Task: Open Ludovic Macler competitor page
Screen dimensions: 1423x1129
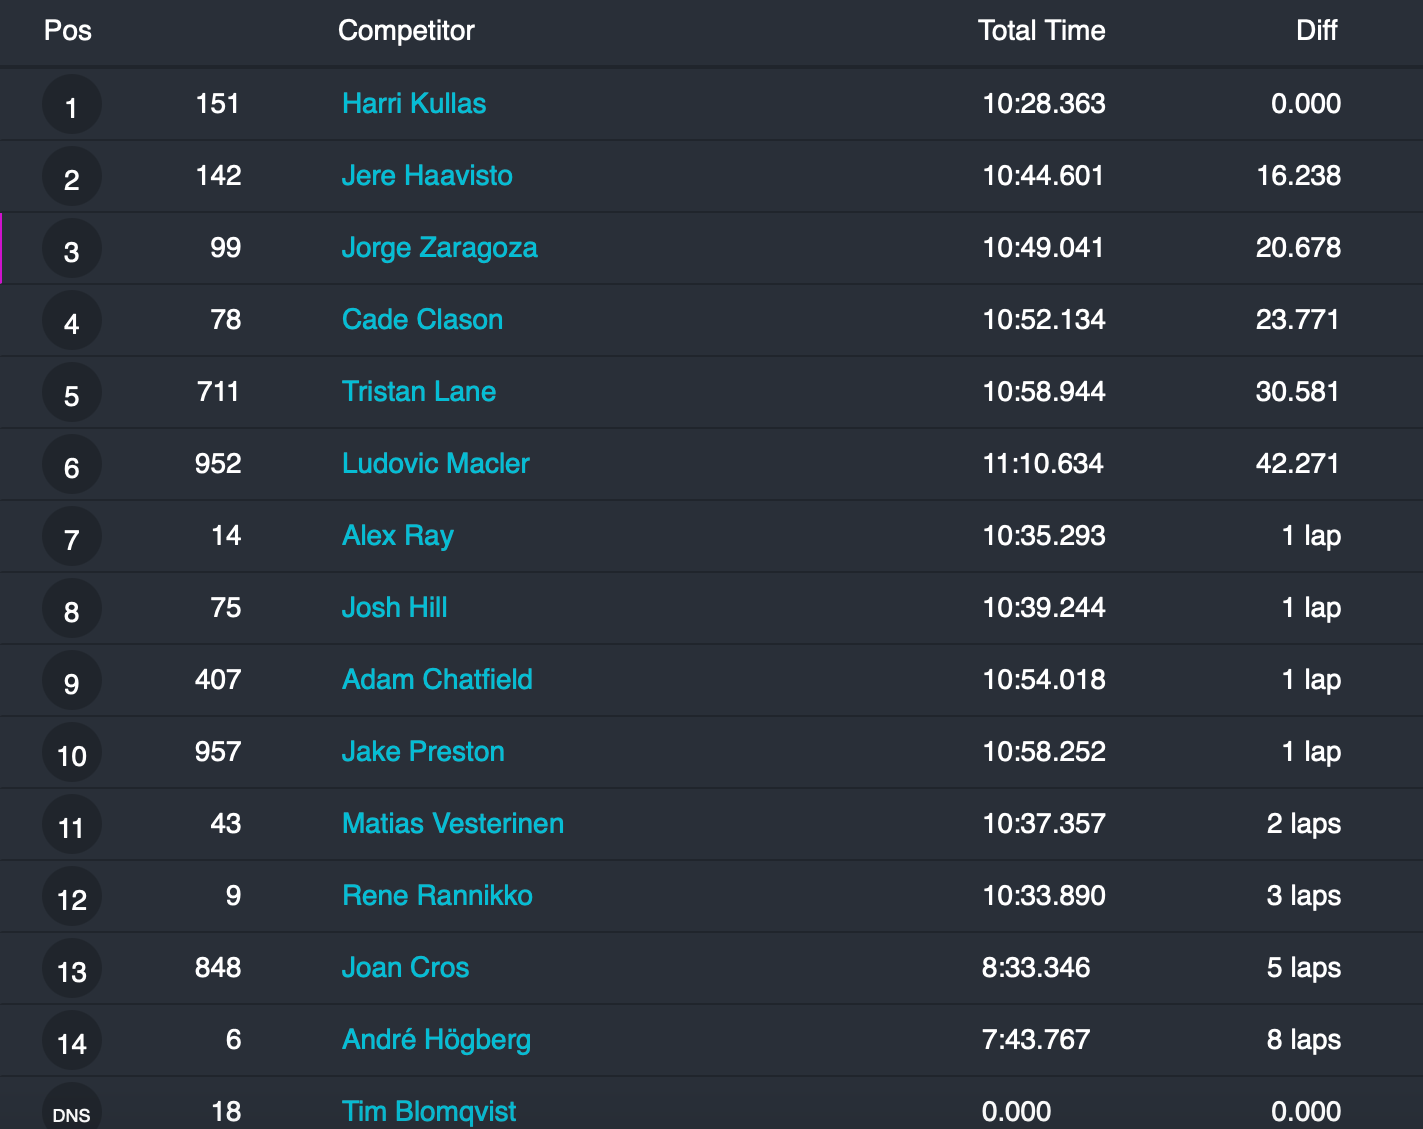Action: click(x=435, y=464)
